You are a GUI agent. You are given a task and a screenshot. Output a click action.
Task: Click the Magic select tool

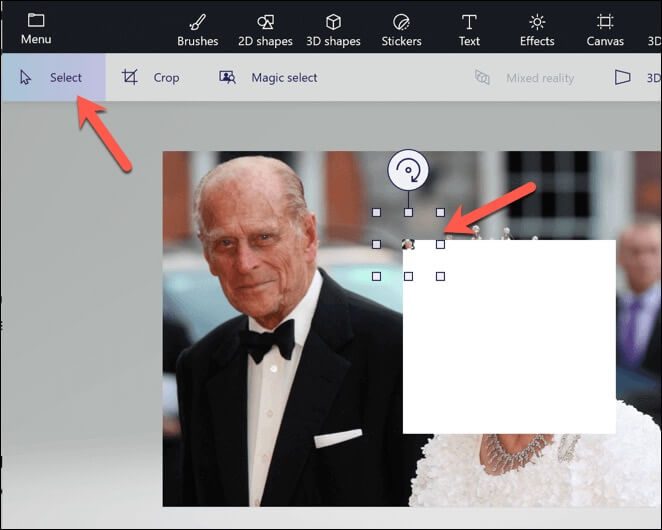tap(268, 78)
